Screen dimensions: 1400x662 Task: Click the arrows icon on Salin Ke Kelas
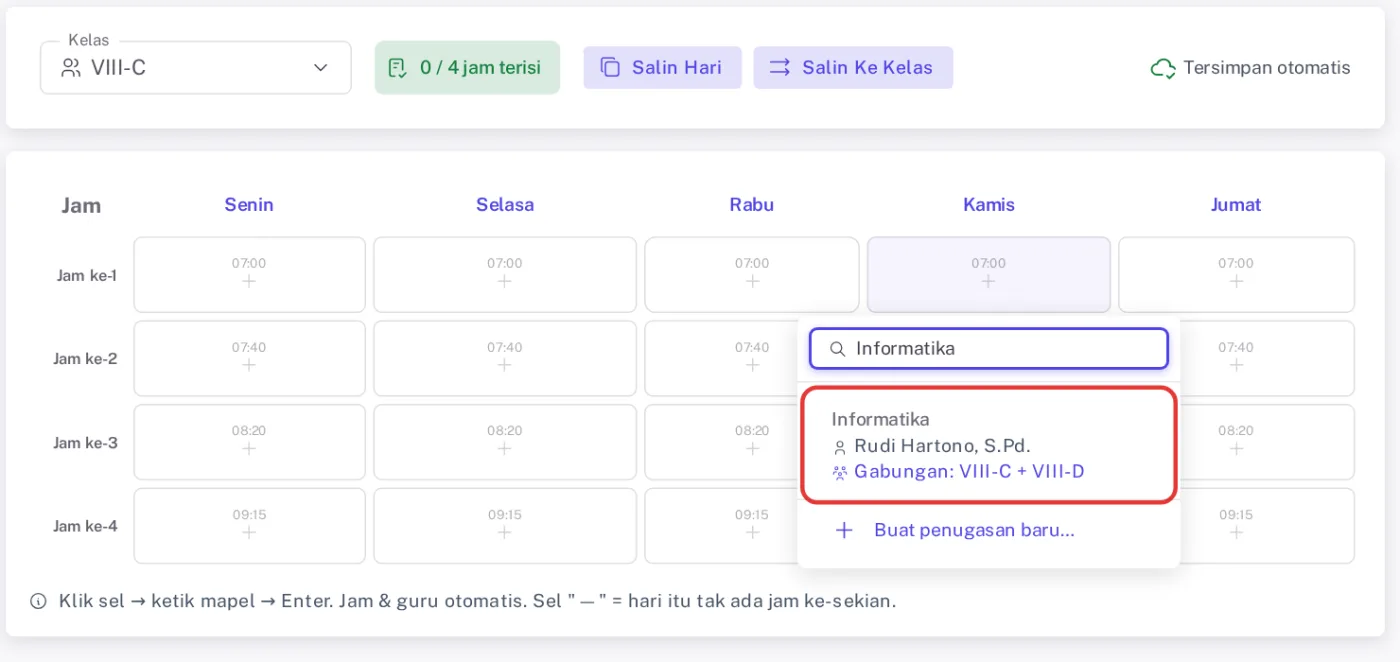(x=780, y=68)
